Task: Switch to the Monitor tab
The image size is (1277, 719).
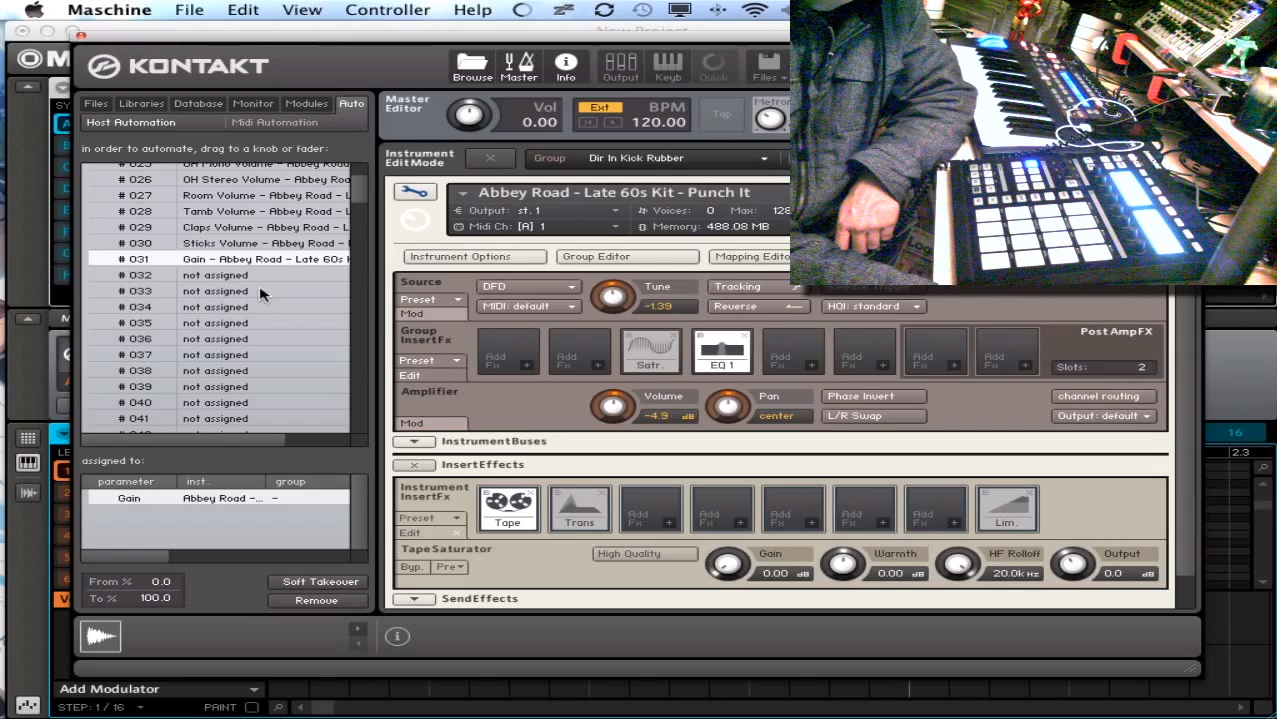Action: pyautogui.click(x=253, y=103)
